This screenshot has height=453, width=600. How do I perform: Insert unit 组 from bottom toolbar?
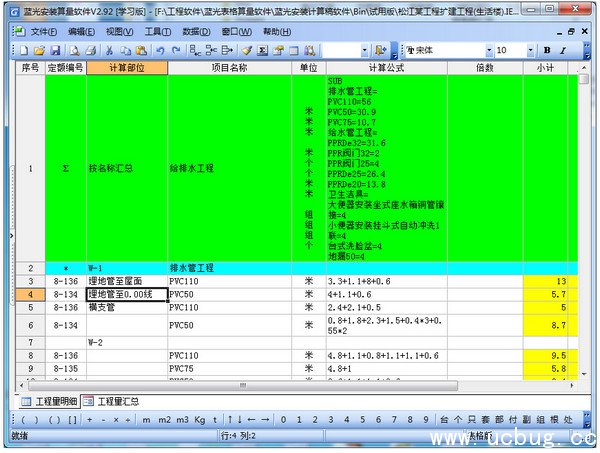pos(541,420)
